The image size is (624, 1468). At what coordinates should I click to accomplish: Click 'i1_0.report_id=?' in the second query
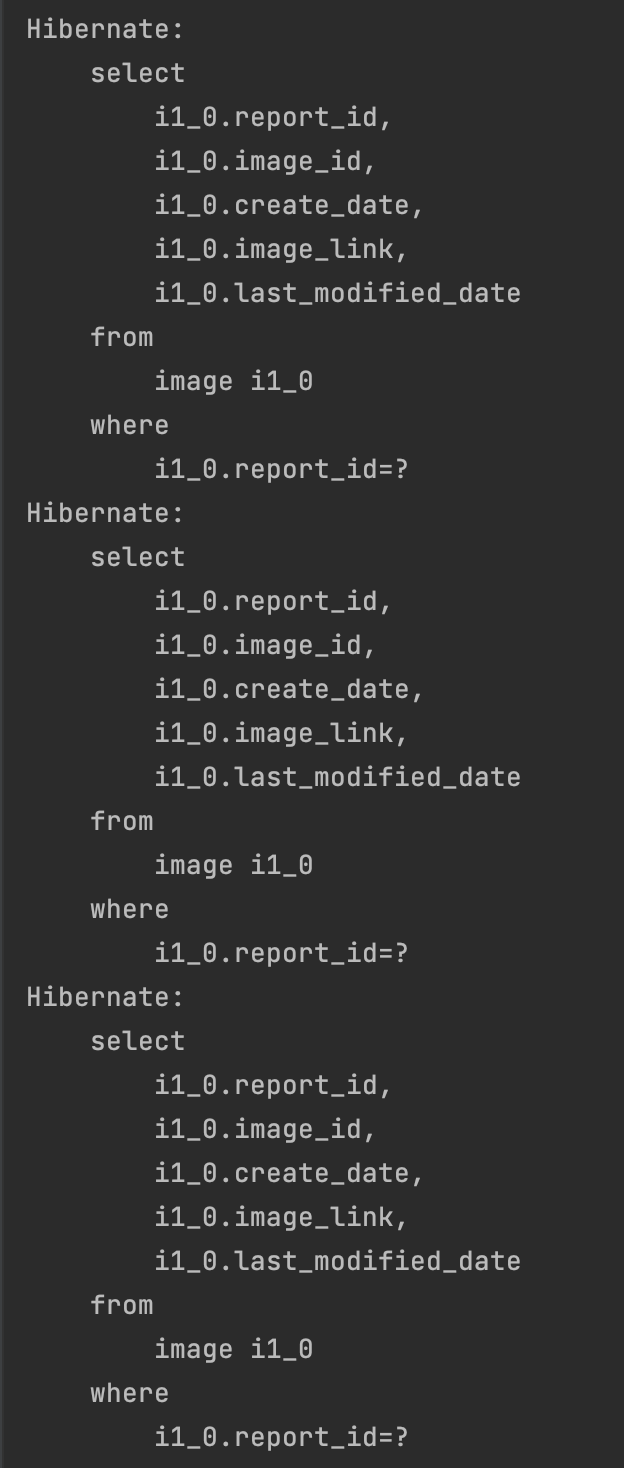click(281, 953)
